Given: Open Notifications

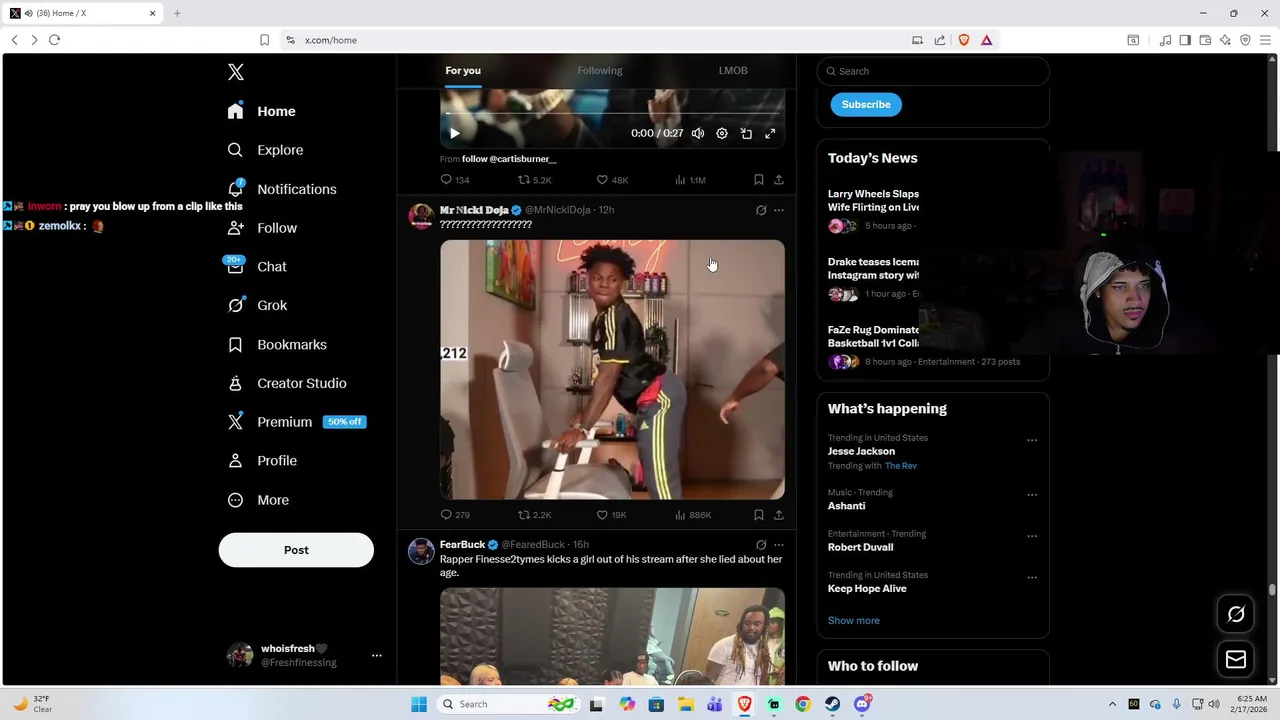Looking at the screenshot, I should click(x=281, y=189).
